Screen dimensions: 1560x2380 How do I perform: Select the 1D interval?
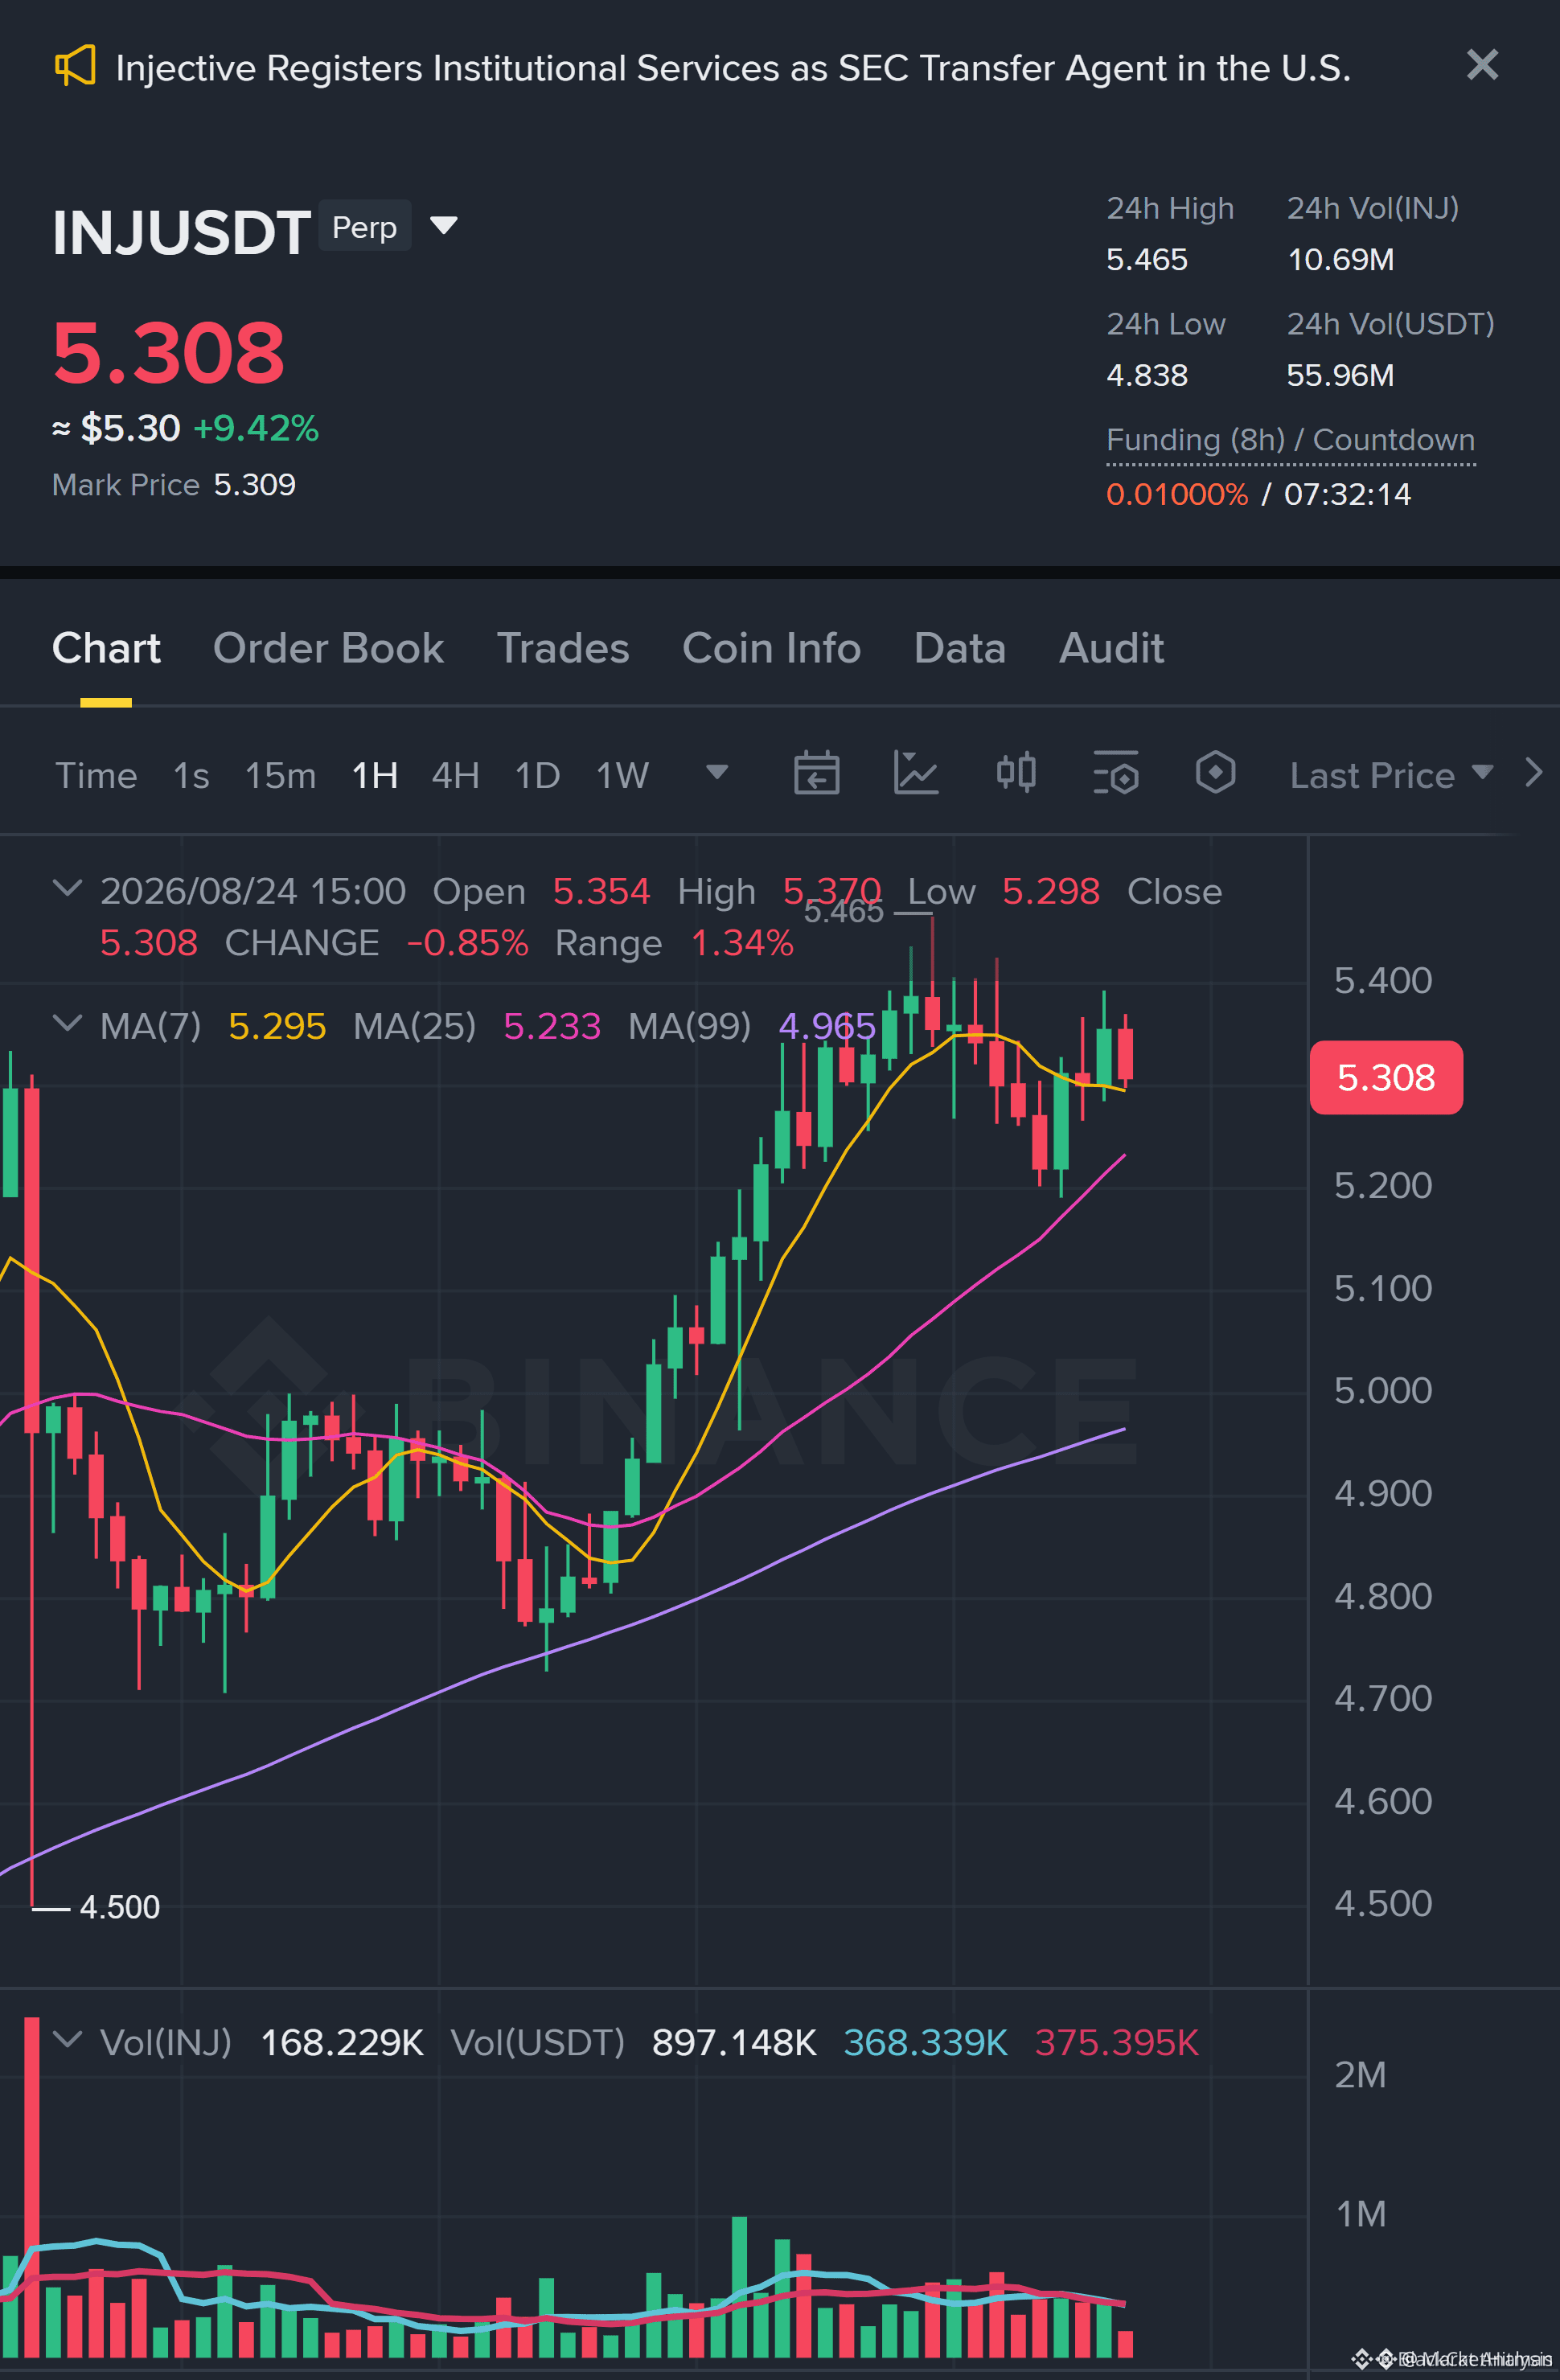coord(537,775)
